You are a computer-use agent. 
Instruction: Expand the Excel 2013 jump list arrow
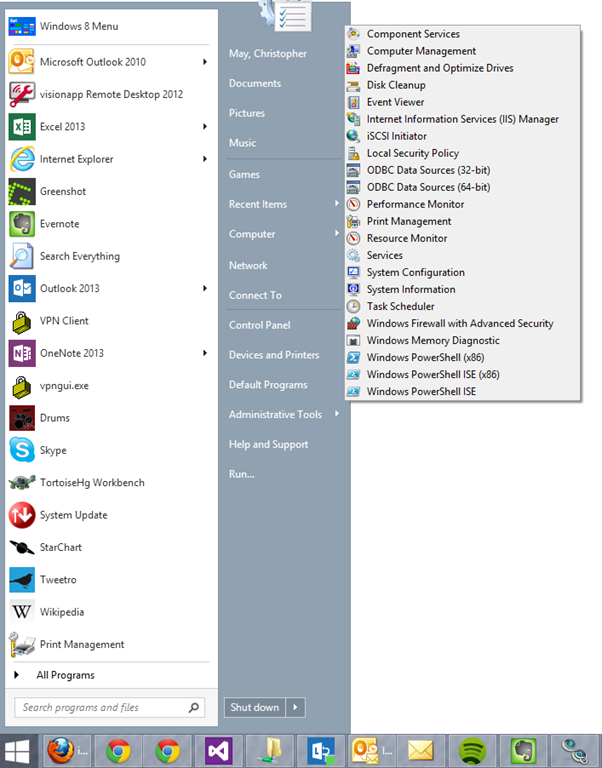click(205, 127)
